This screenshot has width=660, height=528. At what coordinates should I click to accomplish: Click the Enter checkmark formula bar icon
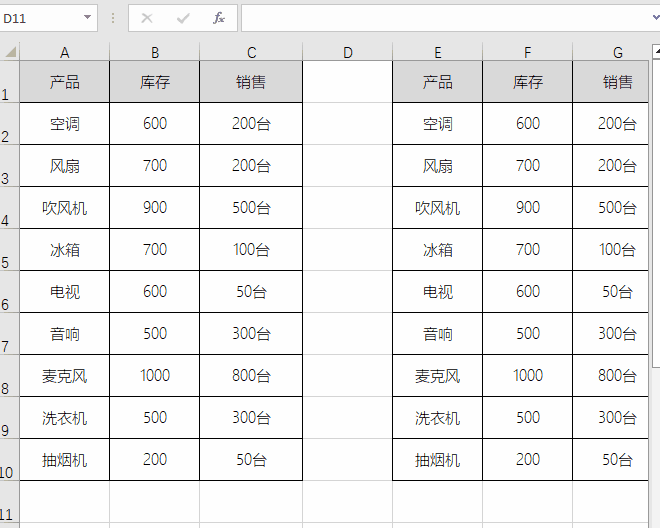(x=183, y=18)
